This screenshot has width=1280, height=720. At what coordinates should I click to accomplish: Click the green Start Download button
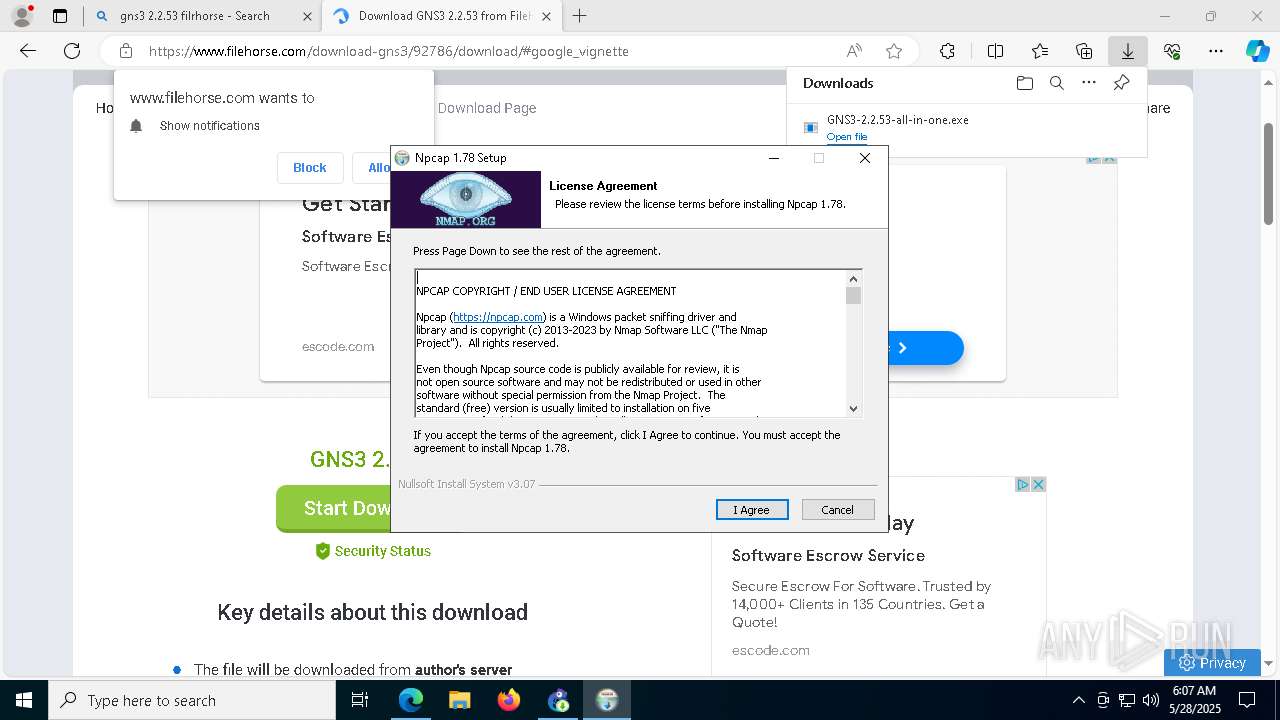[333, 509]
